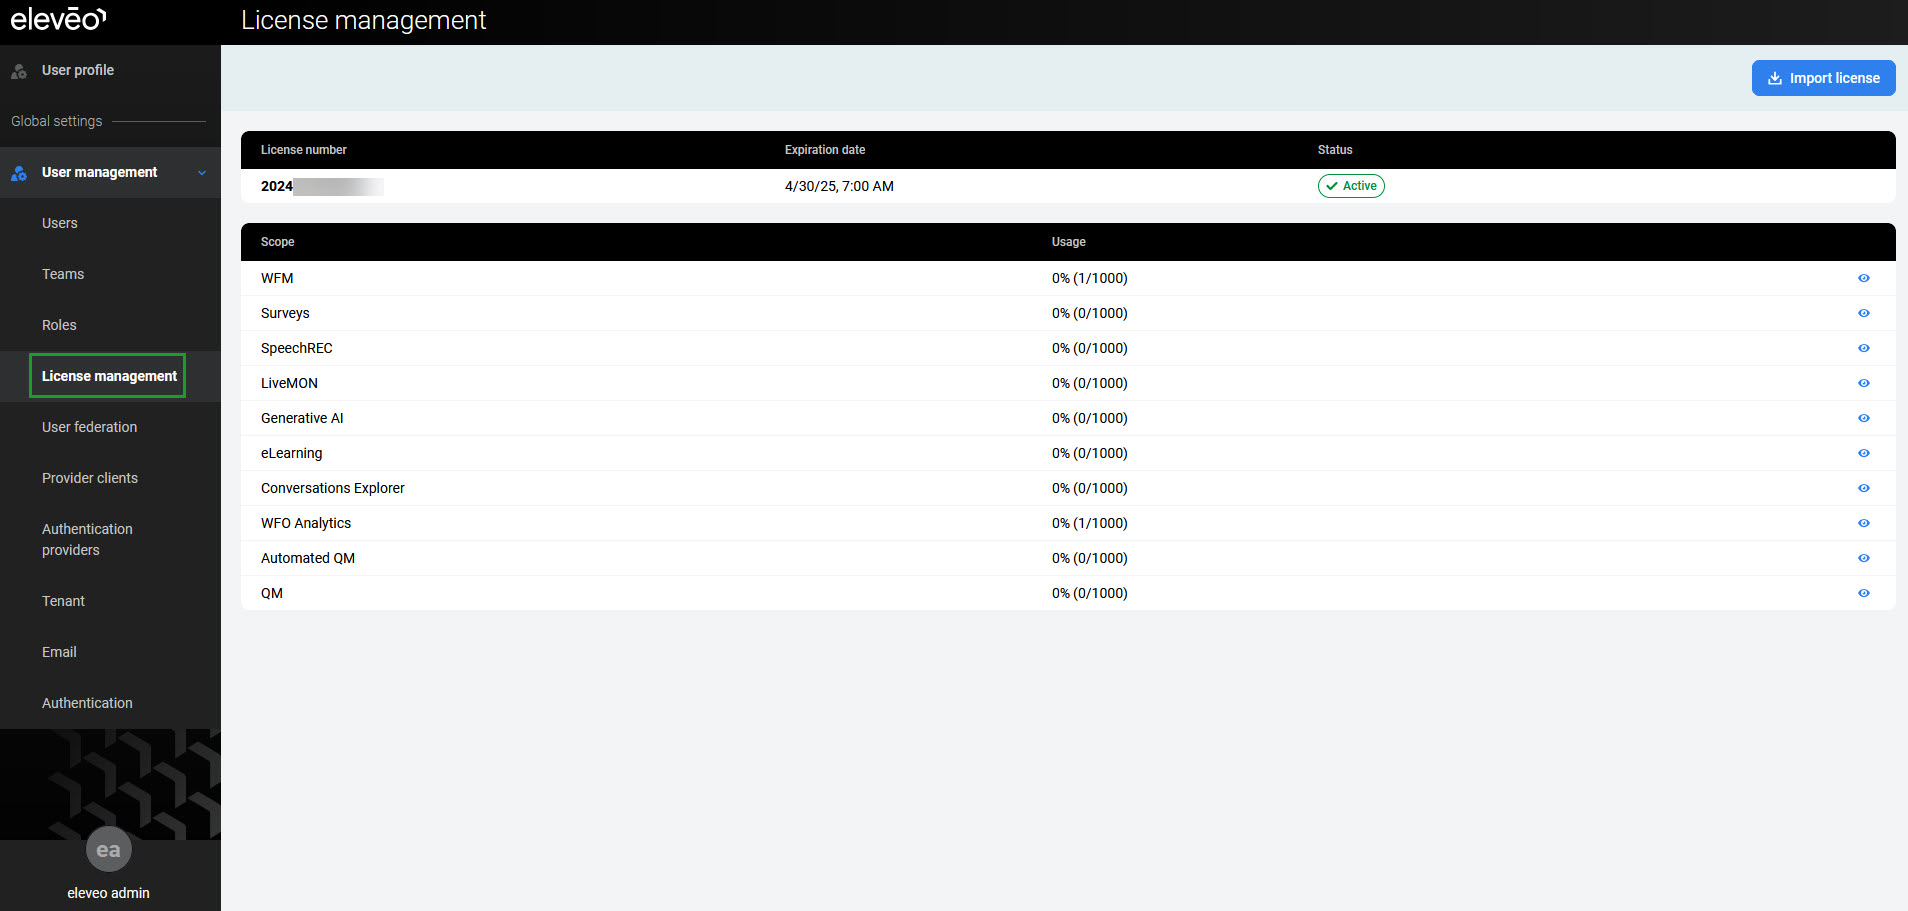The image size is (1908, 911).
Task: Click the eleveo logo
Action: tap(58, 19)
